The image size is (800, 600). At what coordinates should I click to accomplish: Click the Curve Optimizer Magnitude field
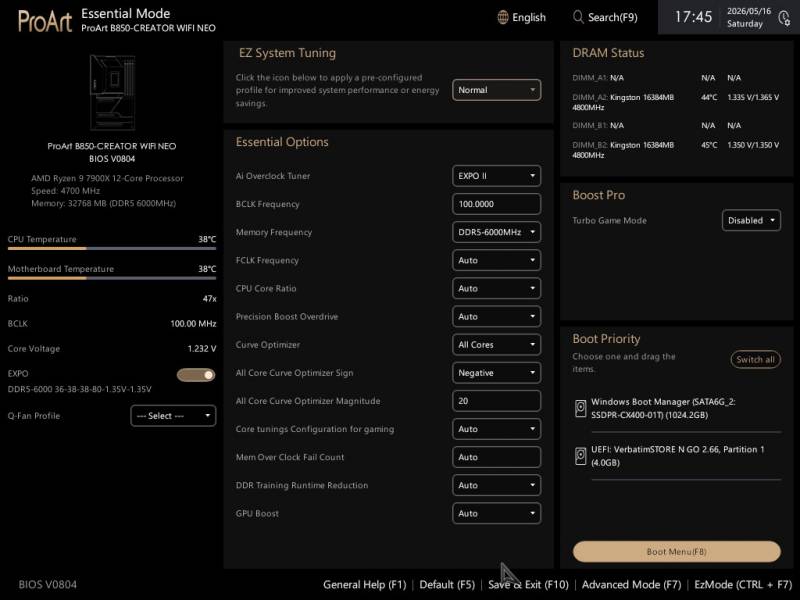[x=496, y=401]
